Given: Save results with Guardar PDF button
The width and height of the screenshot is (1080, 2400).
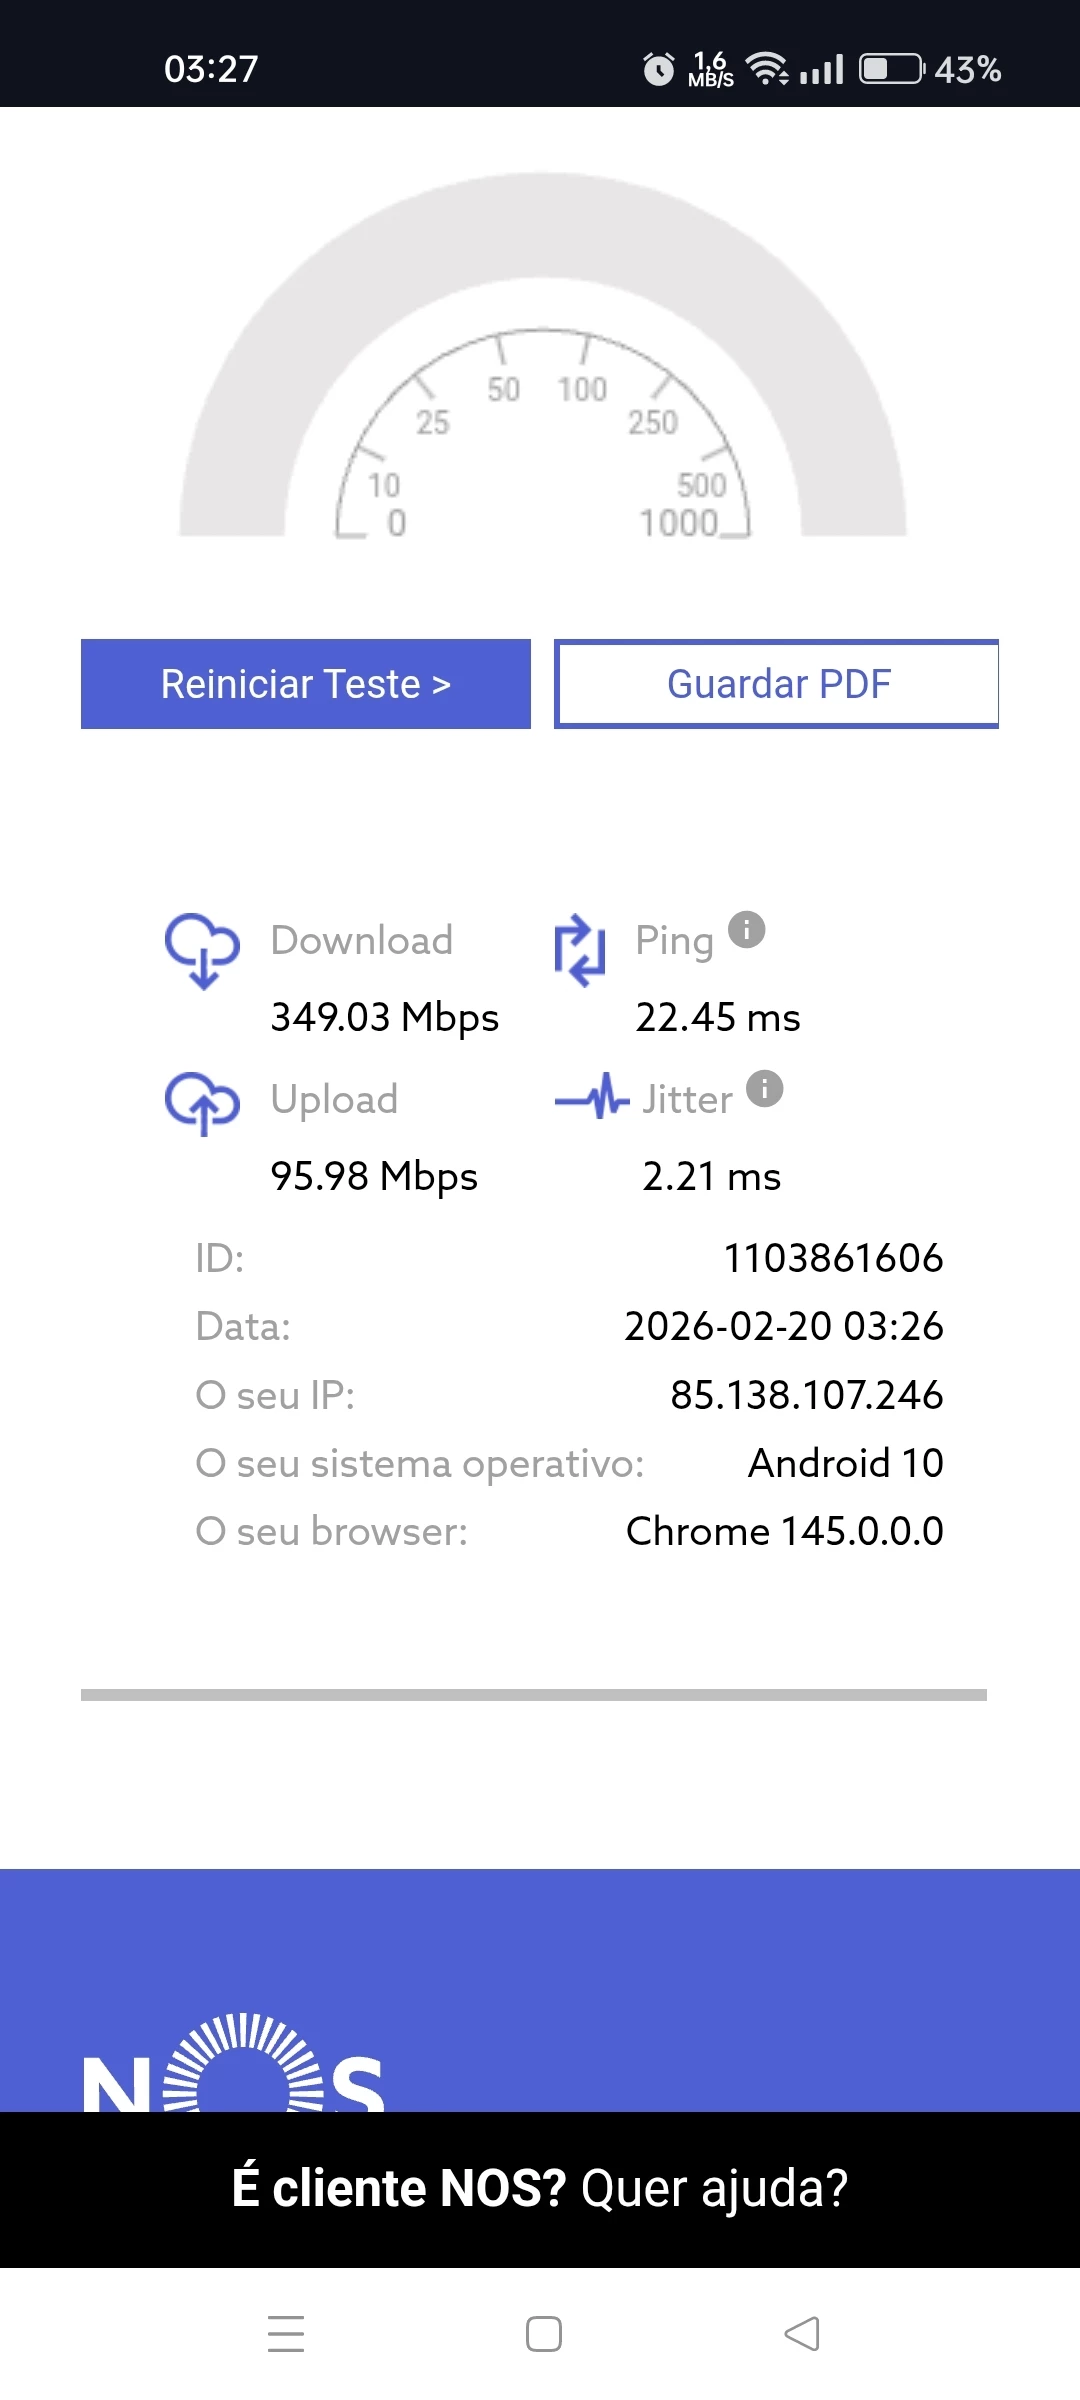Looking at the screenshot, I should pos(777,684).
